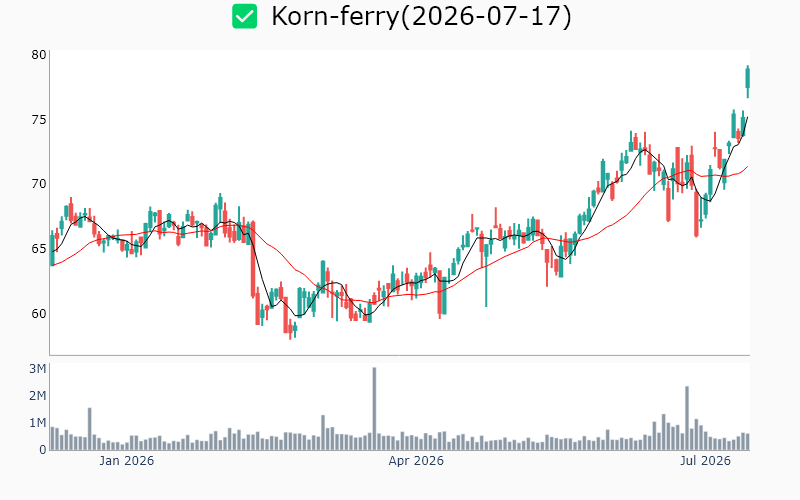Screen dimensions: 800x500
Task: Click the 65 price axis label
Action: (39, 248)
